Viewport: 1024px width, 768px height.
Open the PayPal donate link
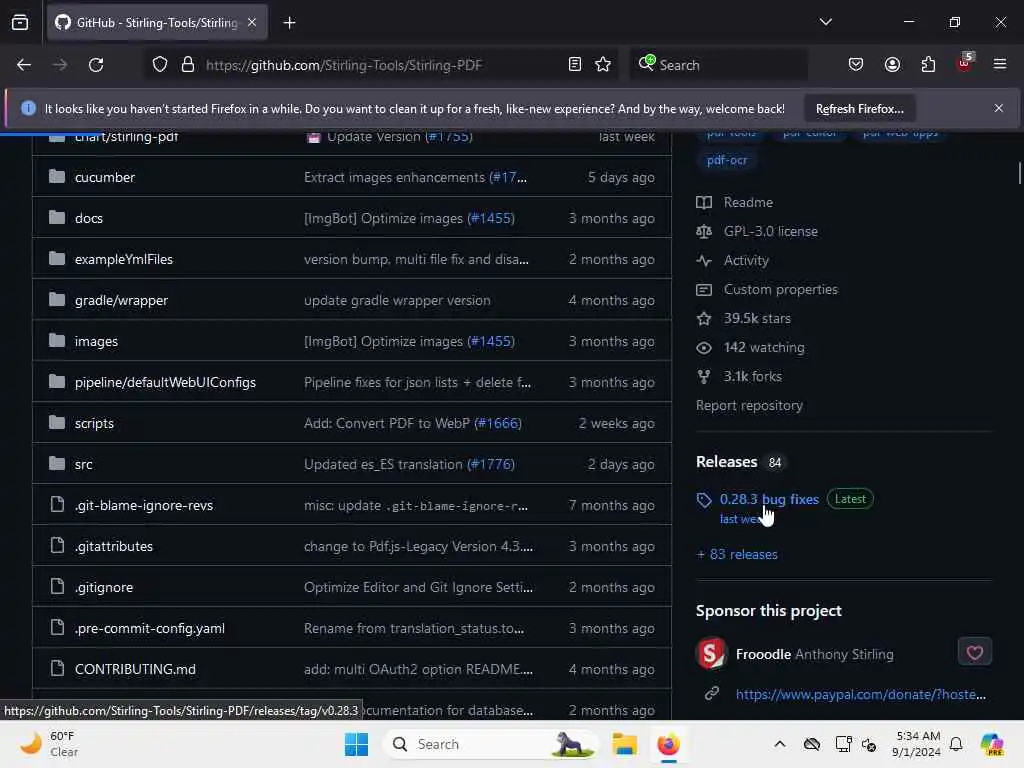pos(861,694)
